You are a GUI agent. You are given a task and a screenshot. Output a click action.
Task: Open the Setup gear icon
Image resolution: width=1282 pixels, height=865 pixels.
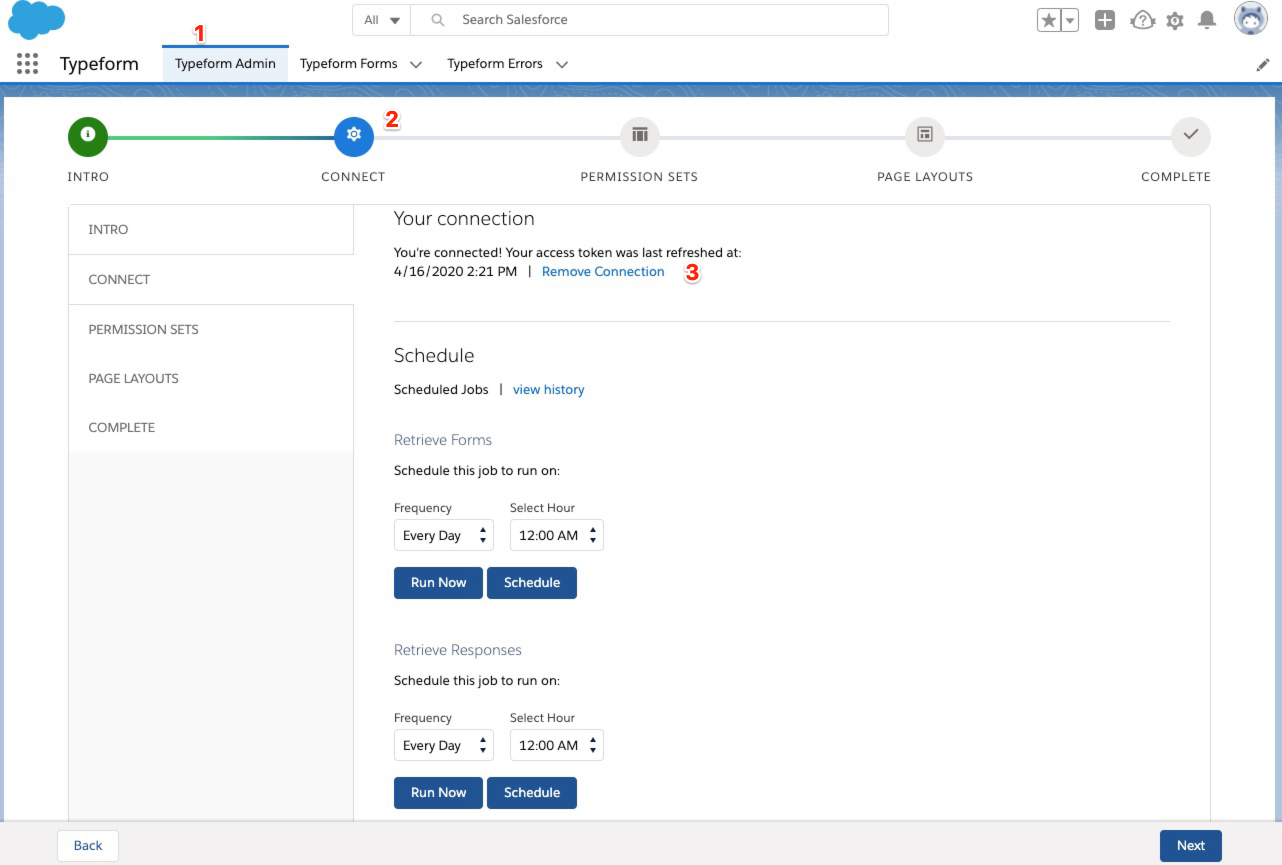[1175, 20]
